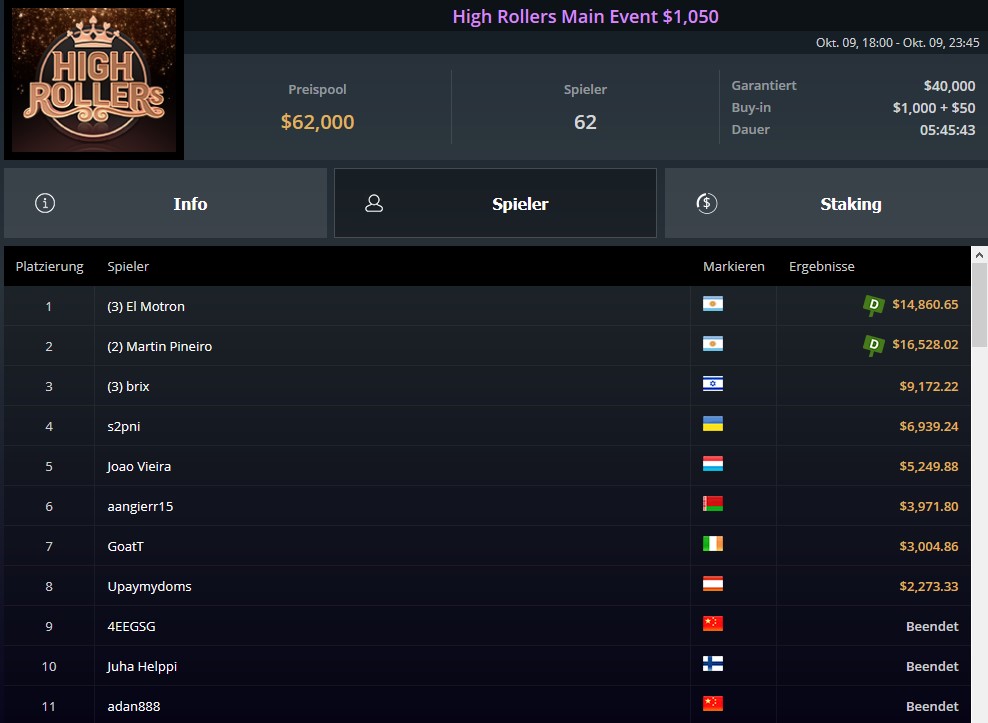
Task: Mark El Motron via Argentina flag
Action: (x=713, y=304)
